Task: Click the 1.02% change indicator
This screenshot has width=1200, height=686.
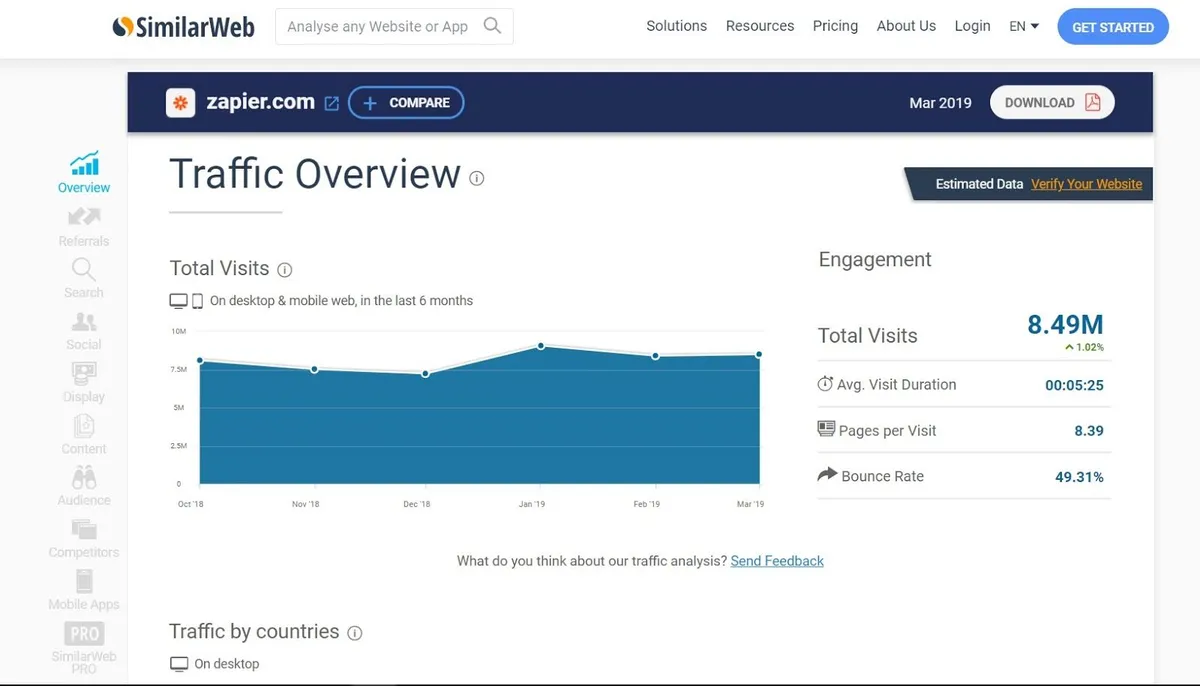Action: 1084,347
